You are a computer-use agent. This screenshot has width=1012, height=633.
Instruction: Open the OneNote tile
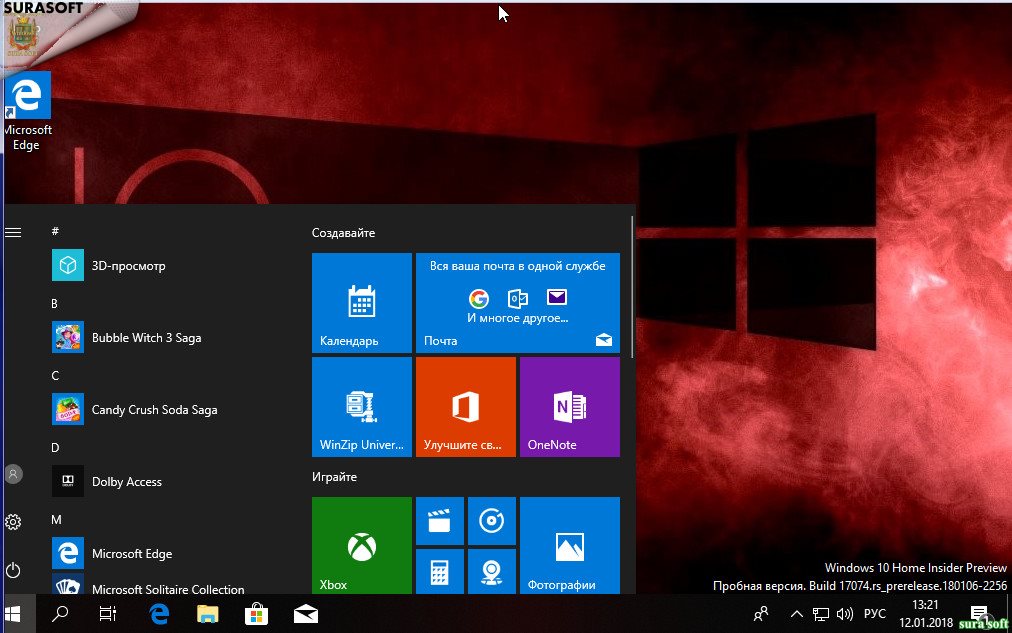point(569,406)
